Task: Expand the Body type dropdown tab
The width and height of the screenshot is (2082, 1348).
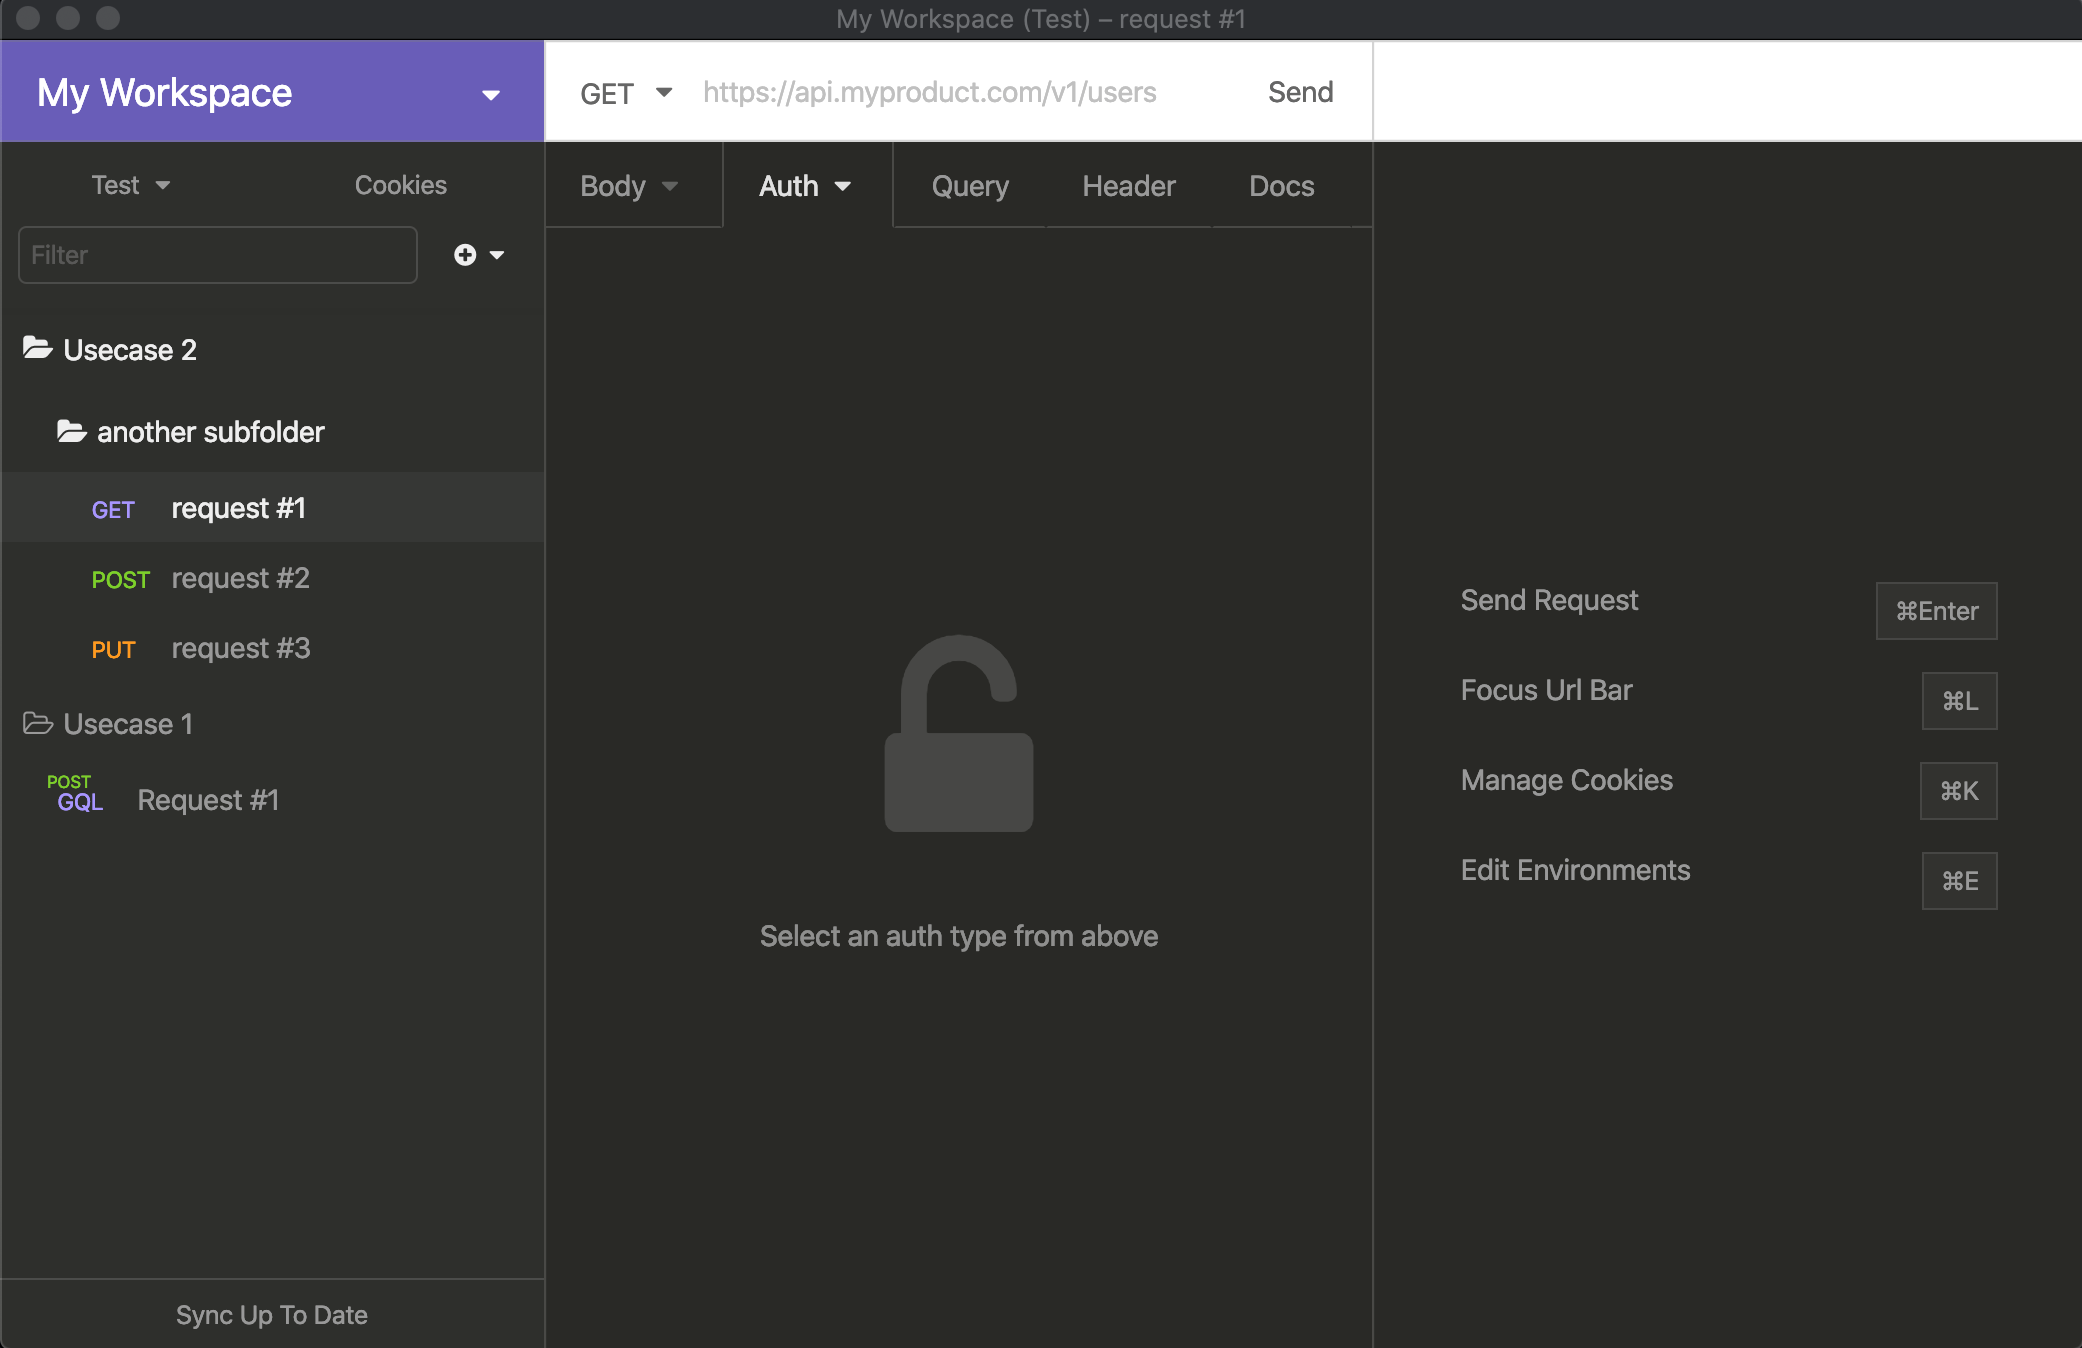Action: [630, 186]
